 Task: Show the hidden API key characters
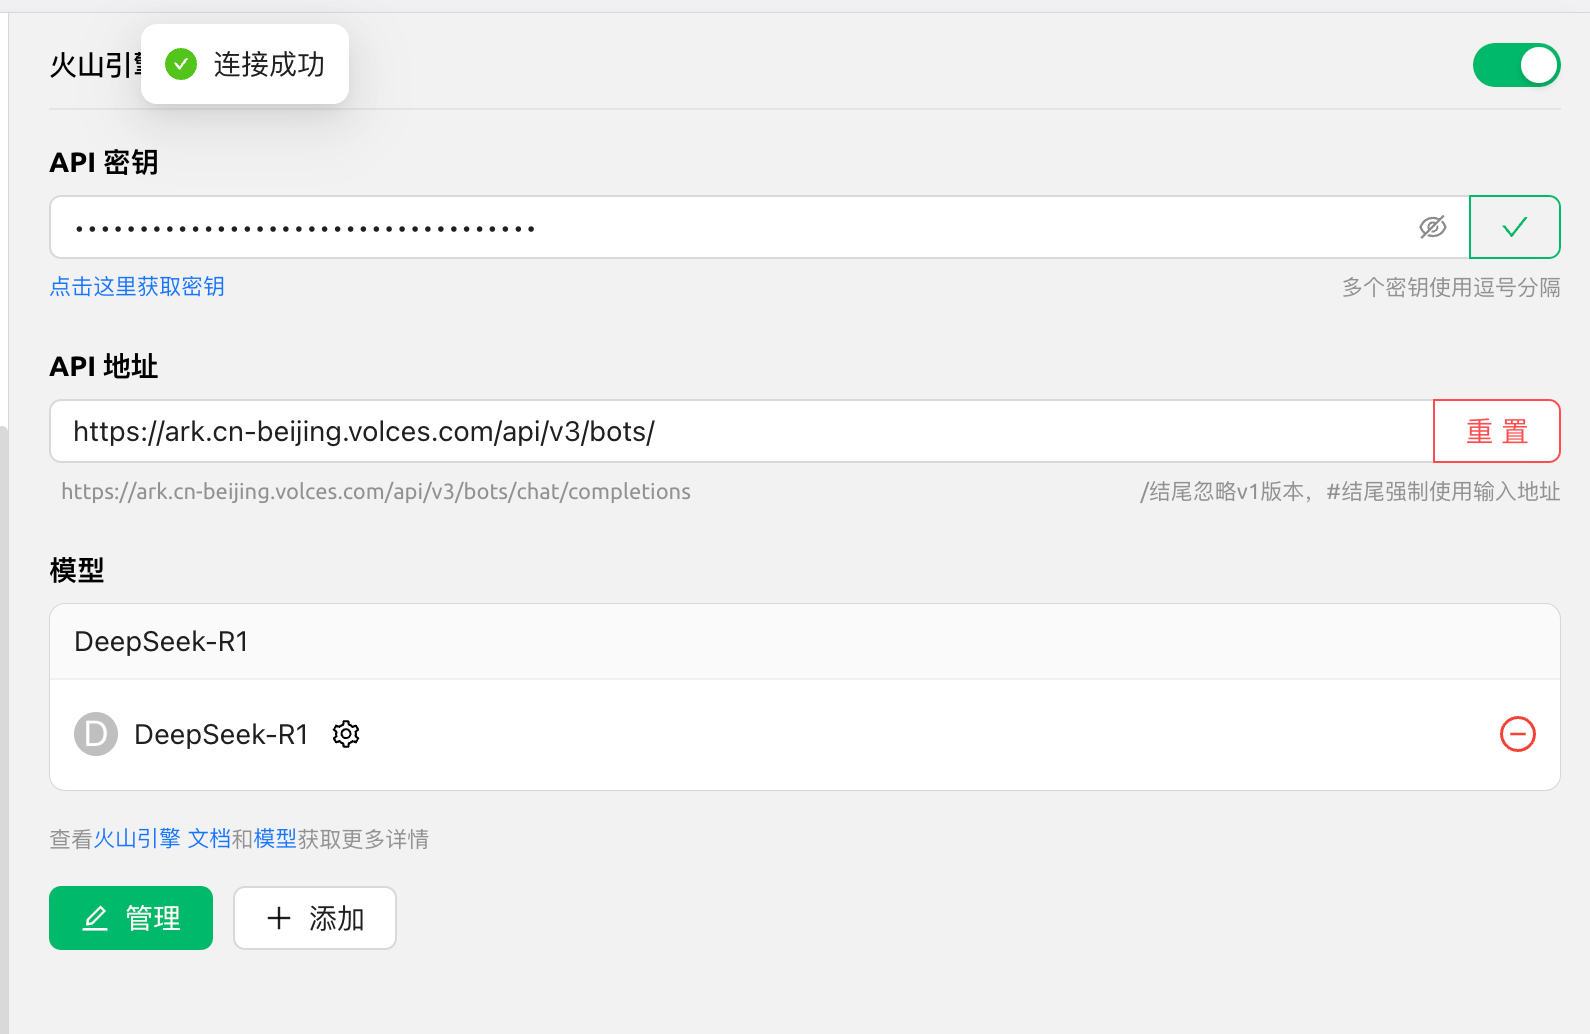1432,227
